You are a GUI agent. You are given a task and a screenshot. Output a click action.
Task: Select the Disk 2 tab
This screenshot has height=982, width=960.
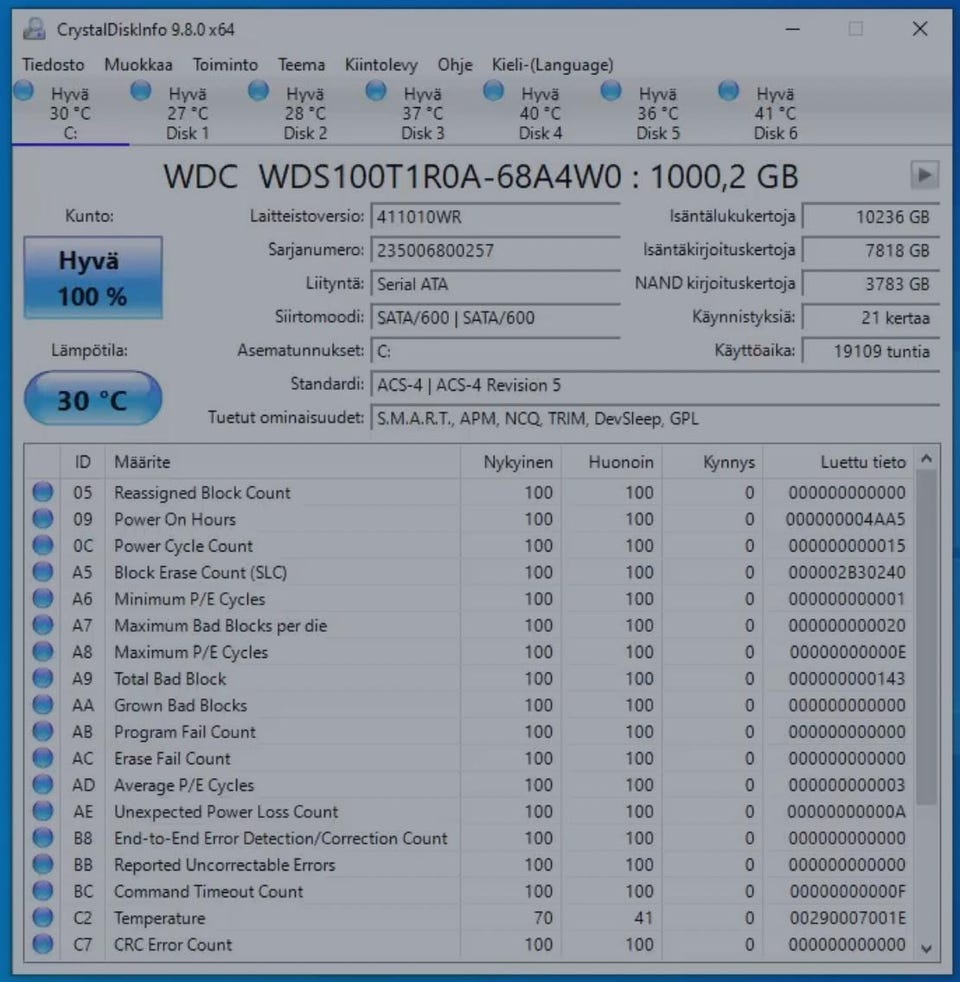click(305, 112)
